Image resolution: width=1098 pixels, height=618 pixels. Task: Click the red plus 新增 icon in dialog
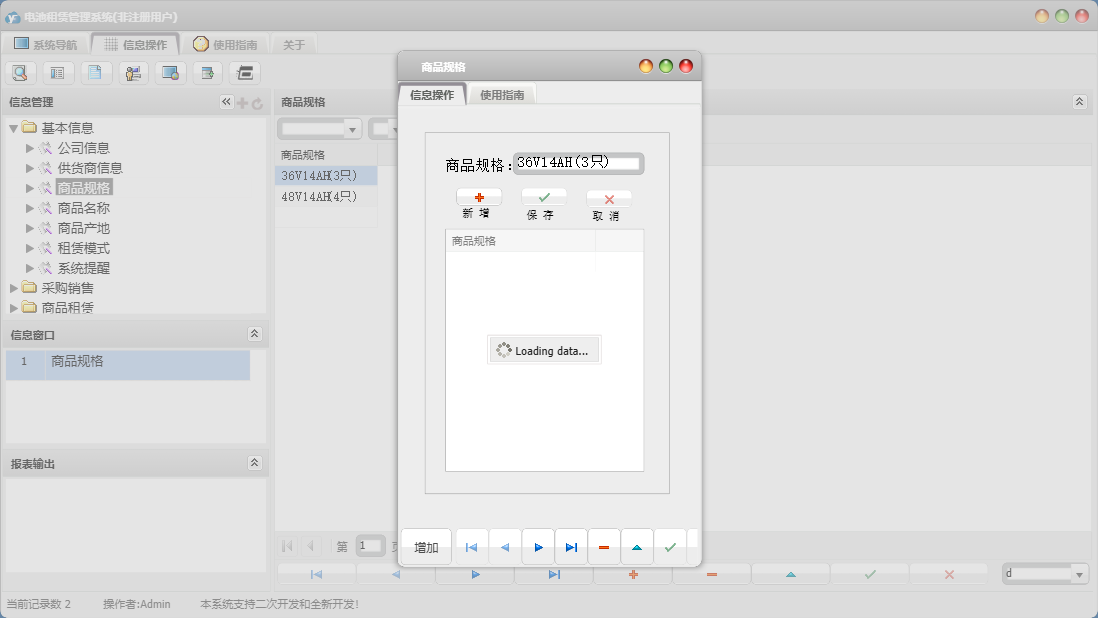[x=479, y=198]
